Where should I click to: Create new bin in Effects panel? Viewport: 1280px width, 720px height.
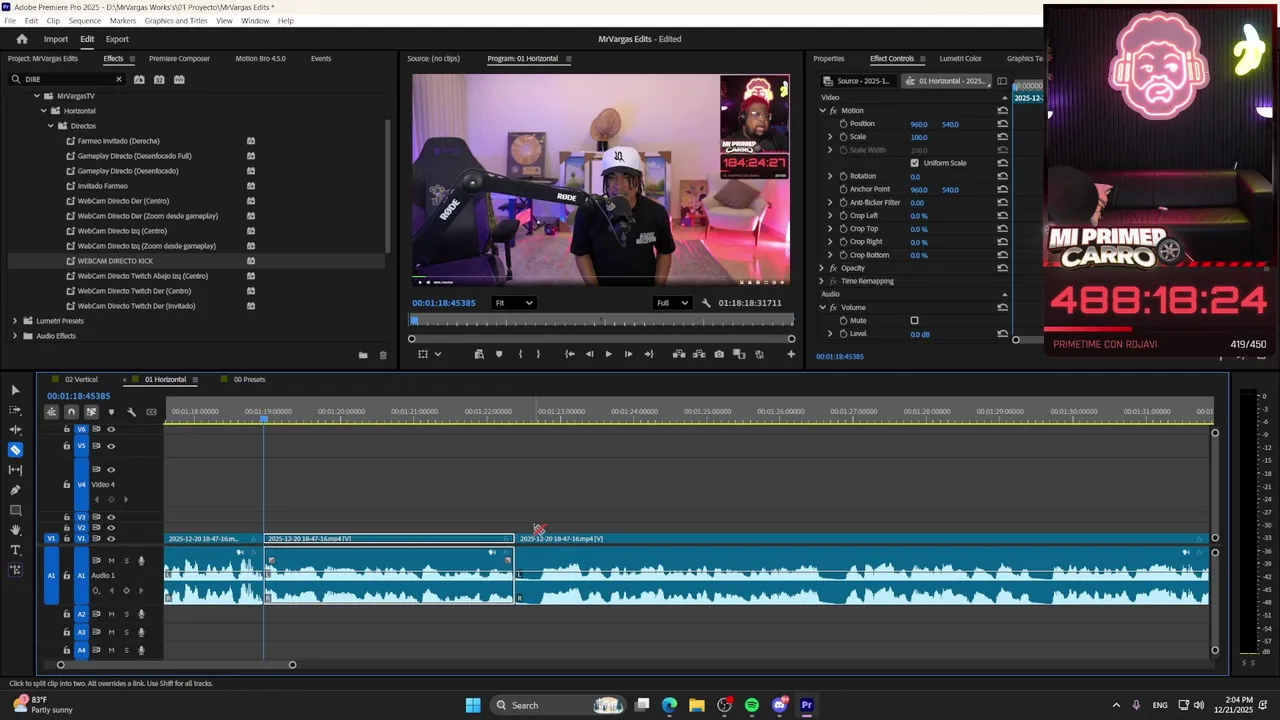point(363,355)
